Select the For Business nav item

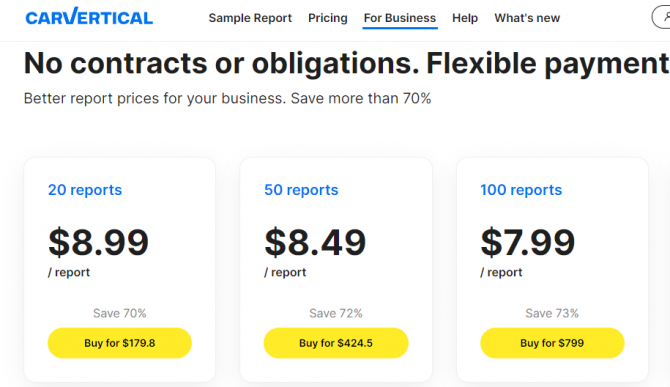(400, 18)
